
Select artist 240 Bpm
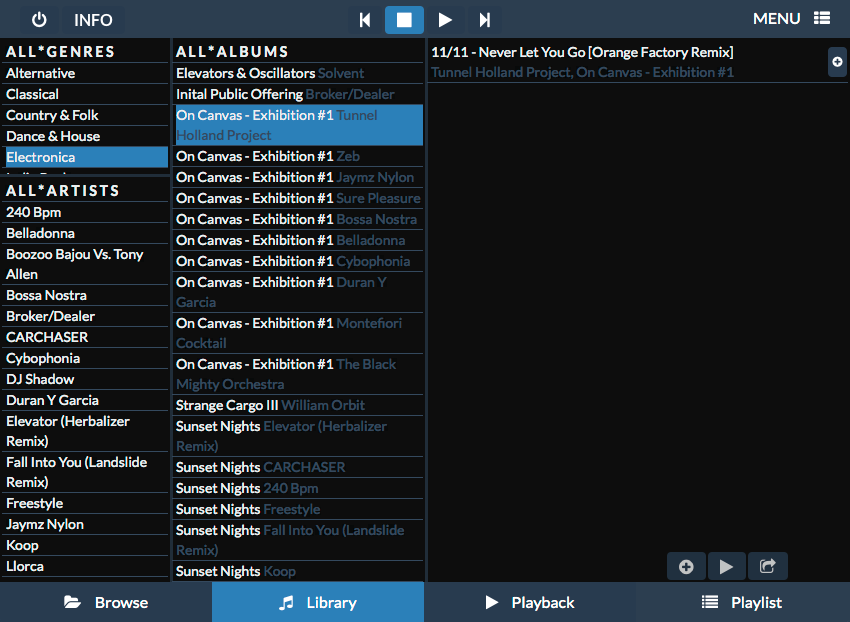point(86,212)
